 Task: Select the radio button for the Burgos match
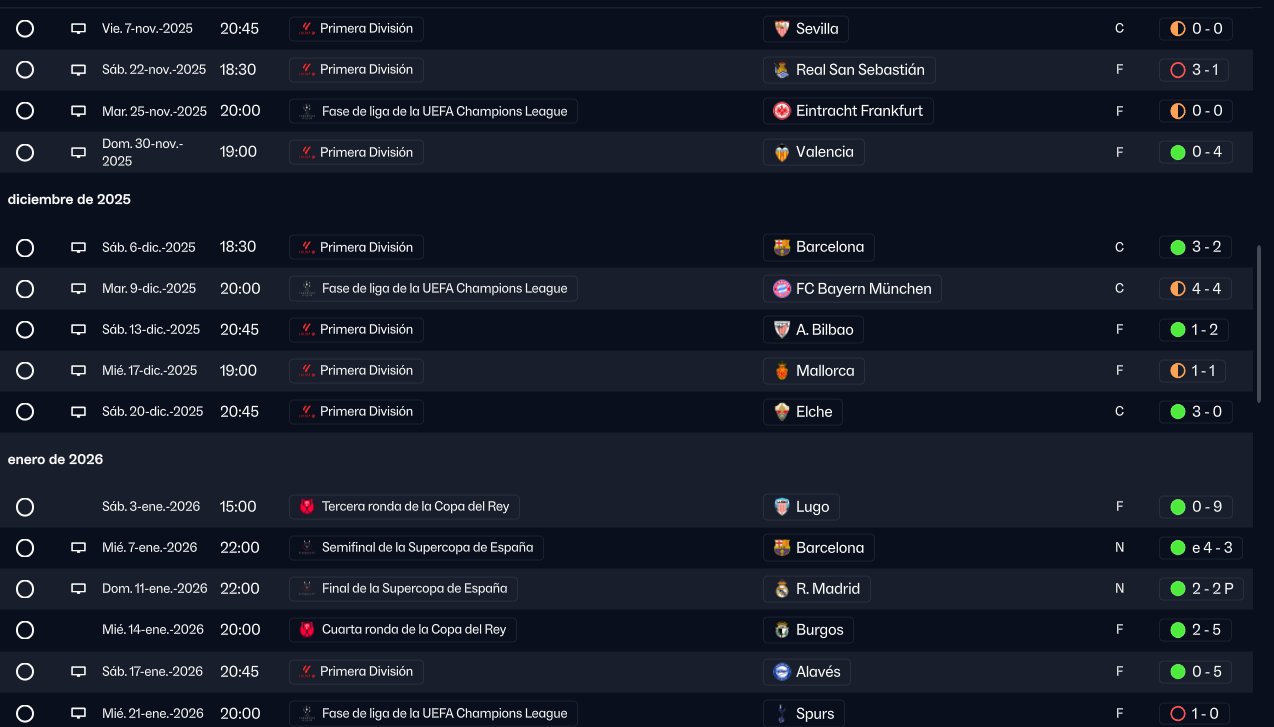coord(25,630)
